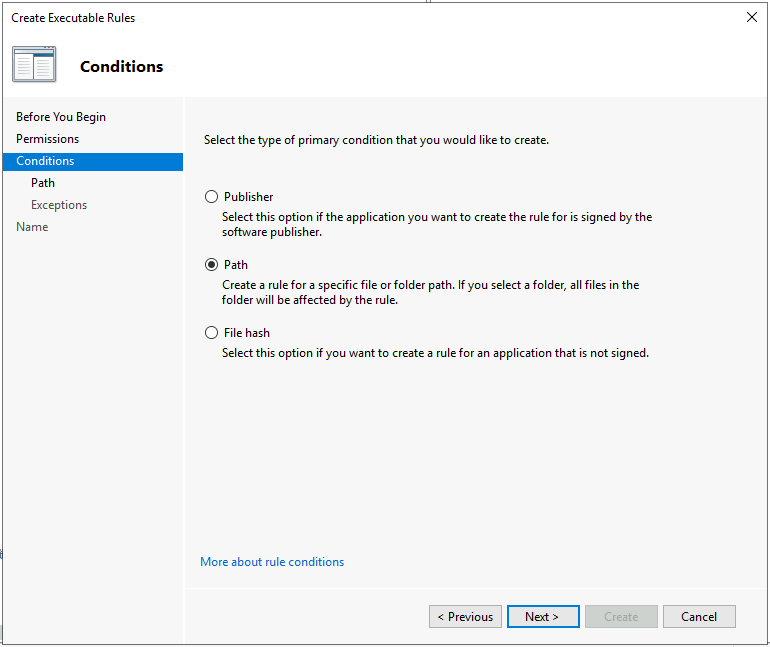Image resolution: width=770 pixels, height=647 pixels.
Task: Open the Path sub-step in sidebar
Action: point(43,183)
